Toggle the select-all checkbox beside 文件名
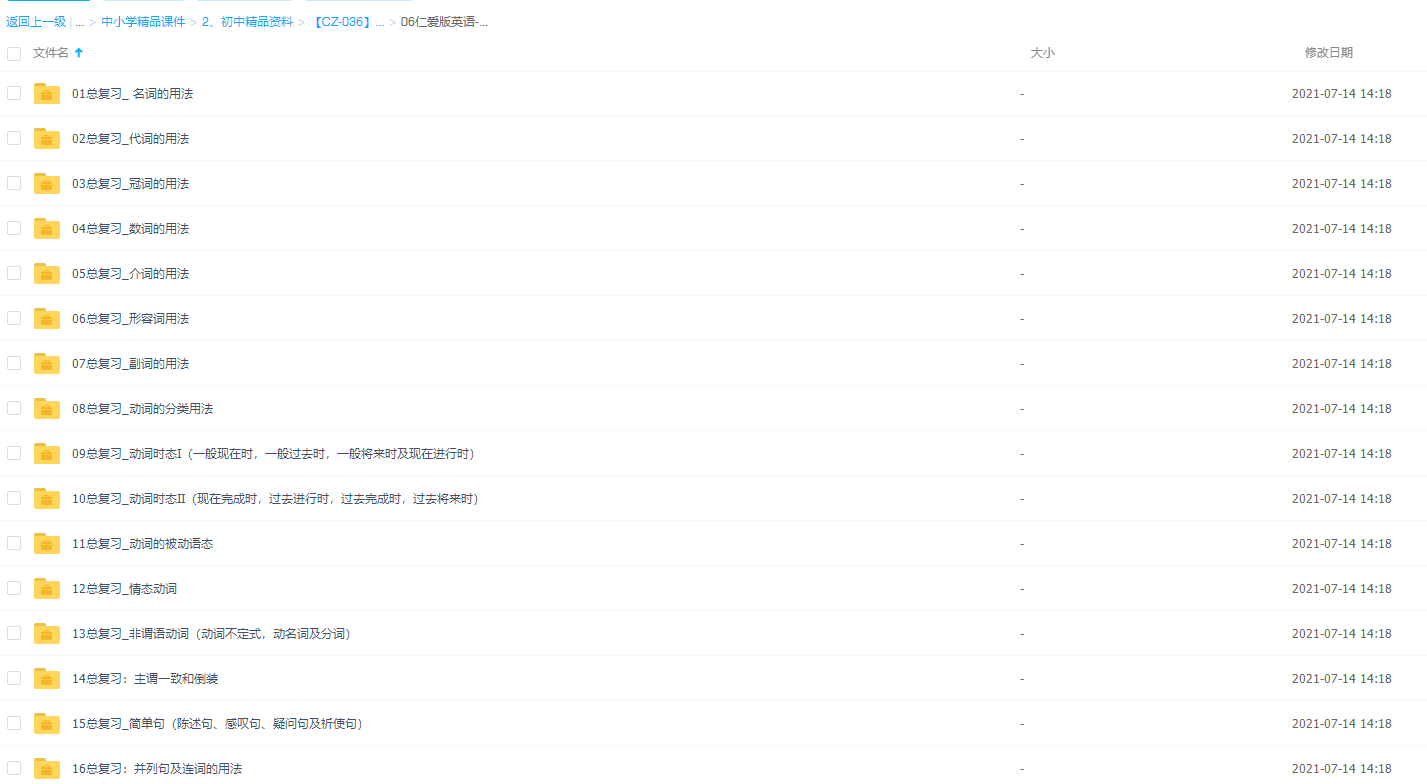Image resolution: width=1427 pixels, height=784 pixels. click(x=14, y=54)
